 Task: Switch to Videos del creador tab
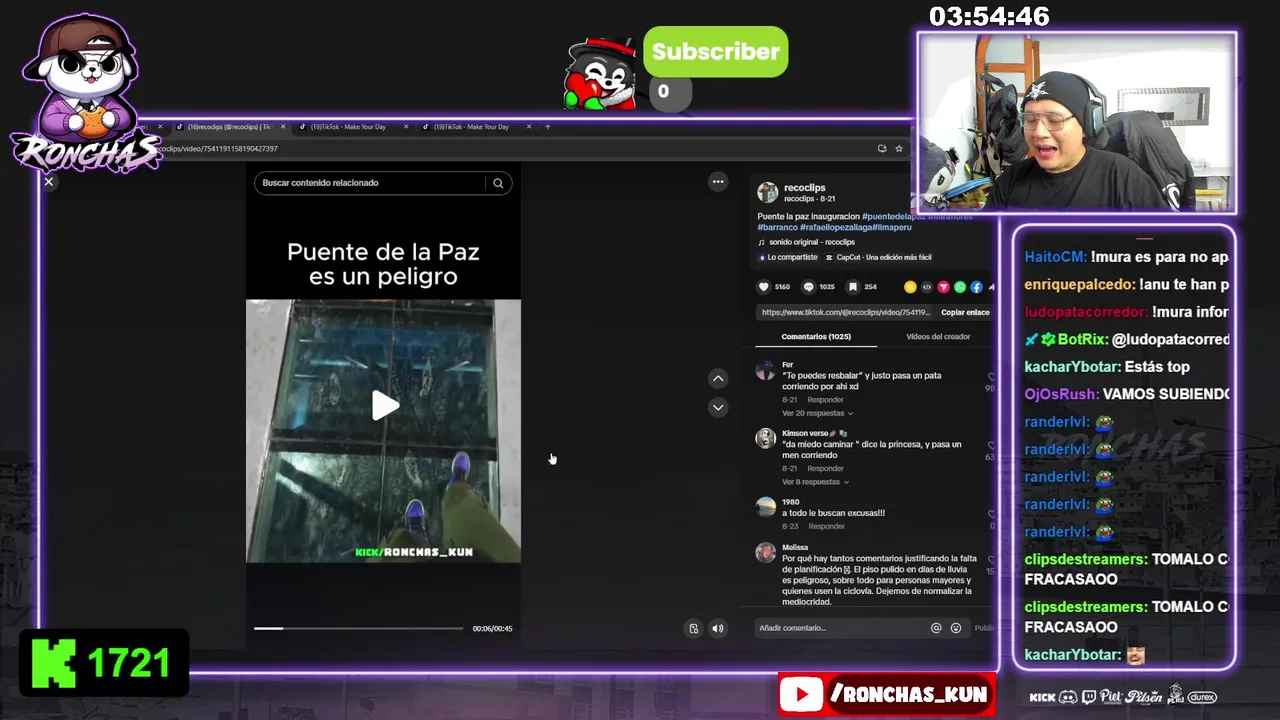pos(938,337)
